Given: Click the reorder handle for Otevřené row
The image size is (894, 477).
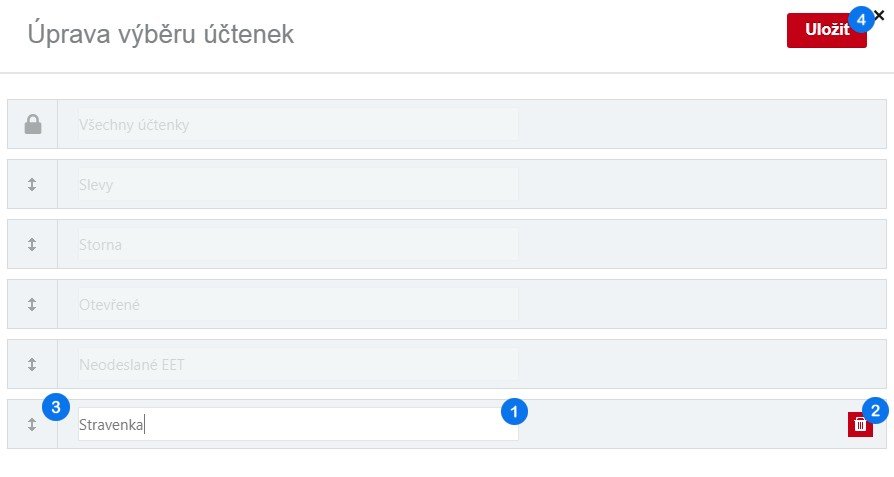Looking at the screenshot, I should [x=32, y=304].
